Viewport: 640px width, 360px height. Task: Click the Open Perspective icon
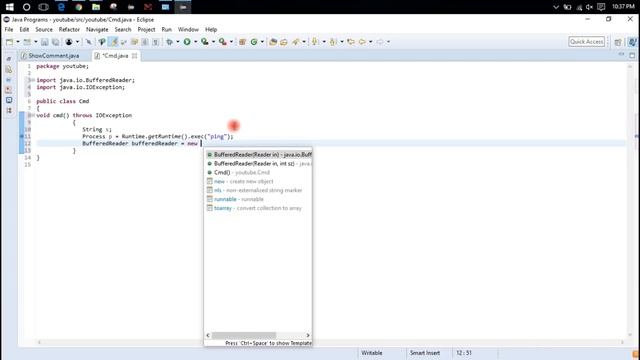point(618,42)
